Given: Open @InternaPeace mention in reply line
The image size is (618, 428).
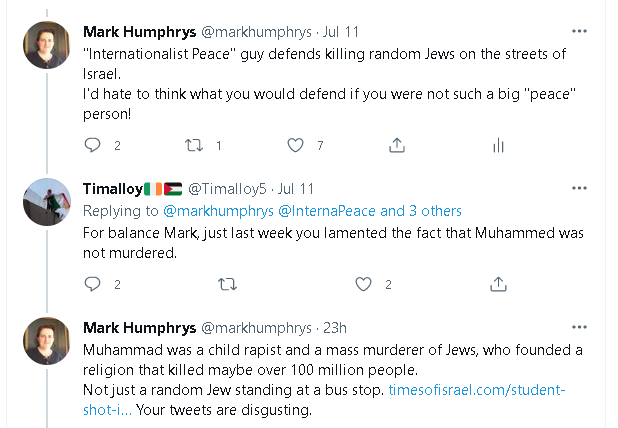Looking at the screenshot, I should (318, 210).
